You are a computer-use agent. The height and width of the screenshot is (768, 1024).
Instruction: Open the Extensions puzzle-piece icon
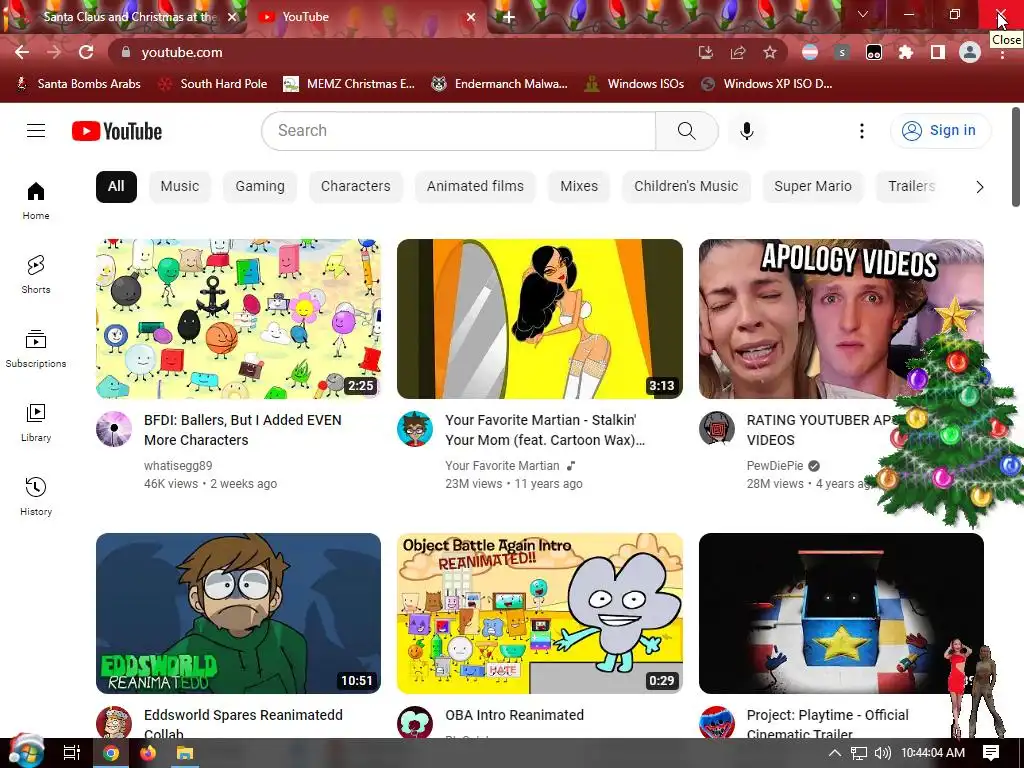click(906, 52)
